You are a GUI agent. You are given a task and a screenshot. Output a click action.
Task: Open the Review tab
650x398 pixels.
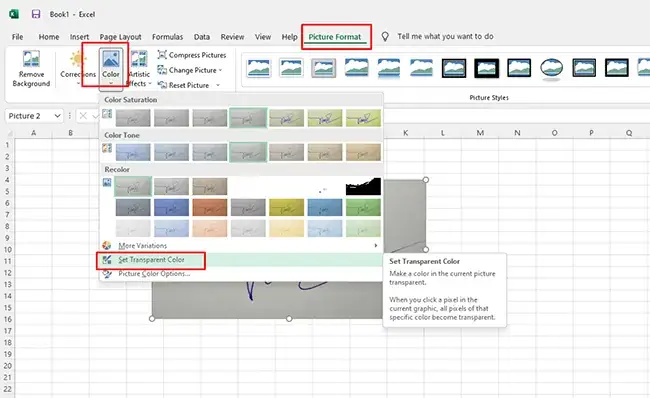pyautogui.click(x=232, y=36)
